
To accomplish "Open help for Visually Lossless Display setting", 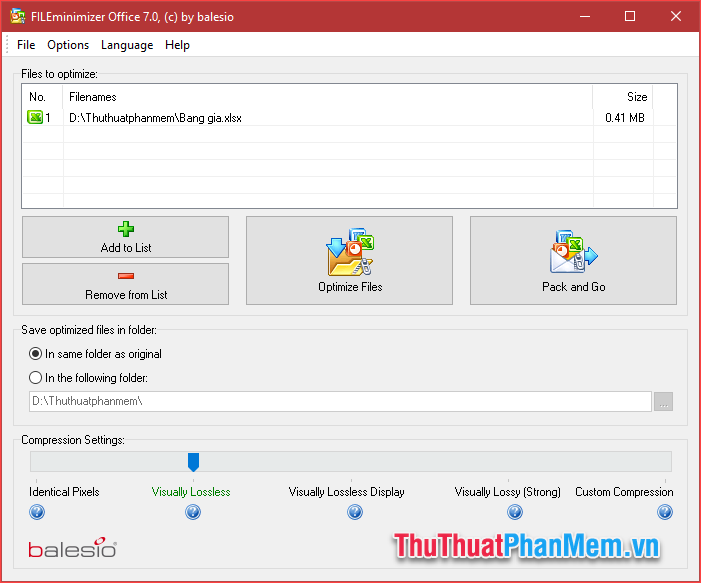I will pos(355,512).
